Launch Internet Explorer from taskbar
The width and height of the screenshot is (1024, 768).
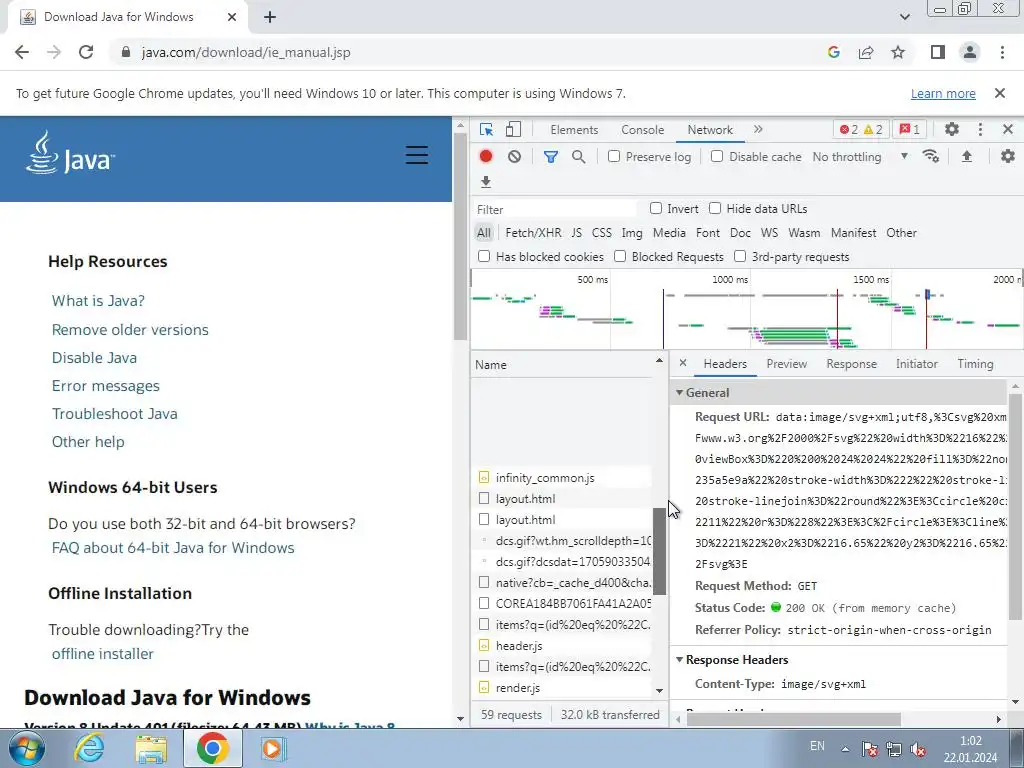coord(89,748)
